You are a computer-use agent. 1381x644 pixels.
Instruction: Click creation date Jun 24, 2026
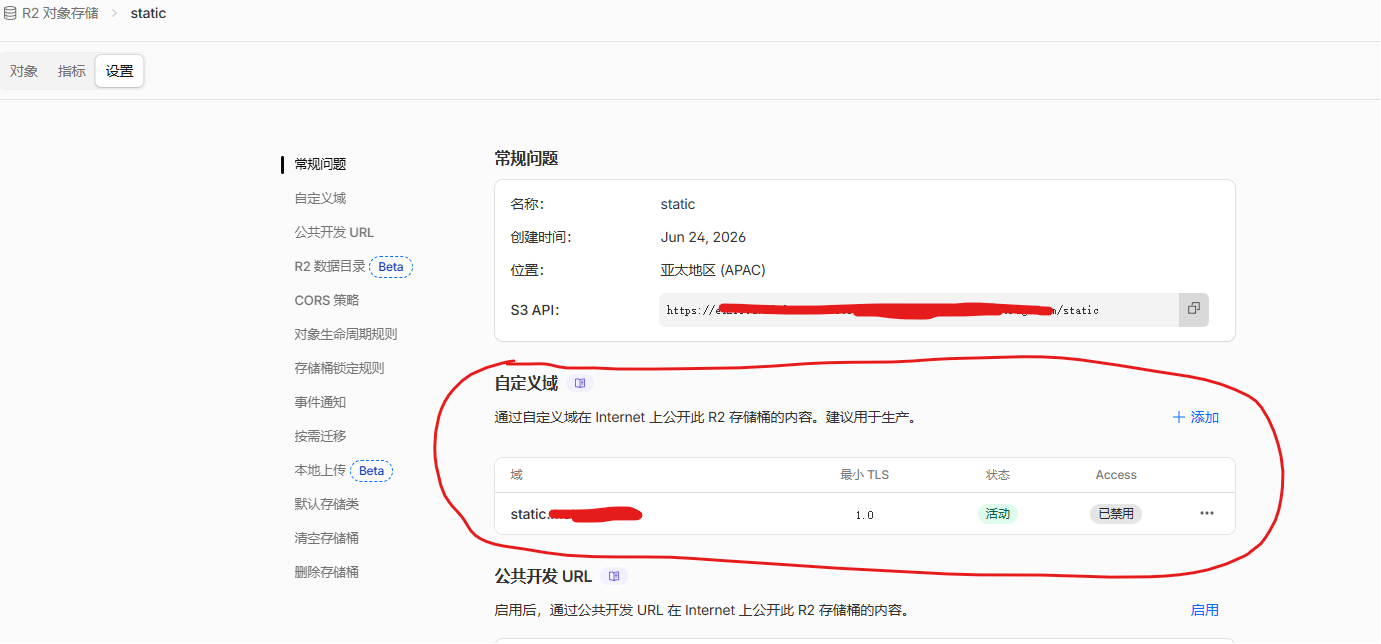click(x=703, y=237)
